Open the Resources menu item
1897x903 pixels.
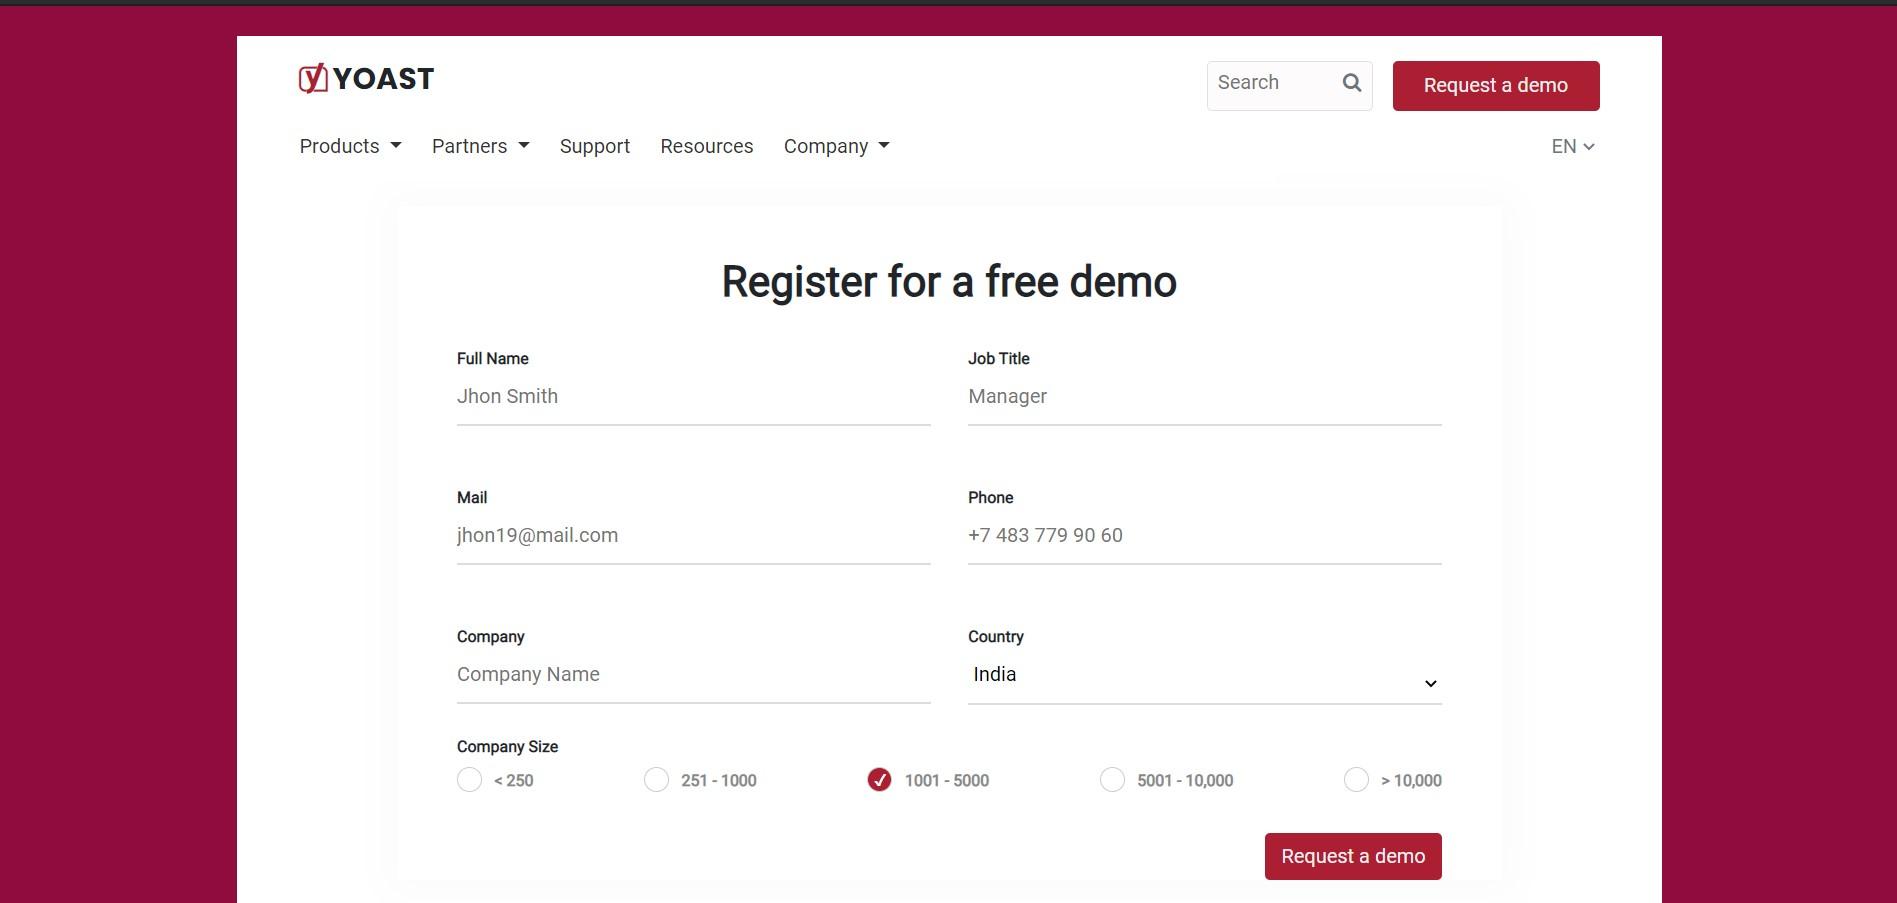707,145
